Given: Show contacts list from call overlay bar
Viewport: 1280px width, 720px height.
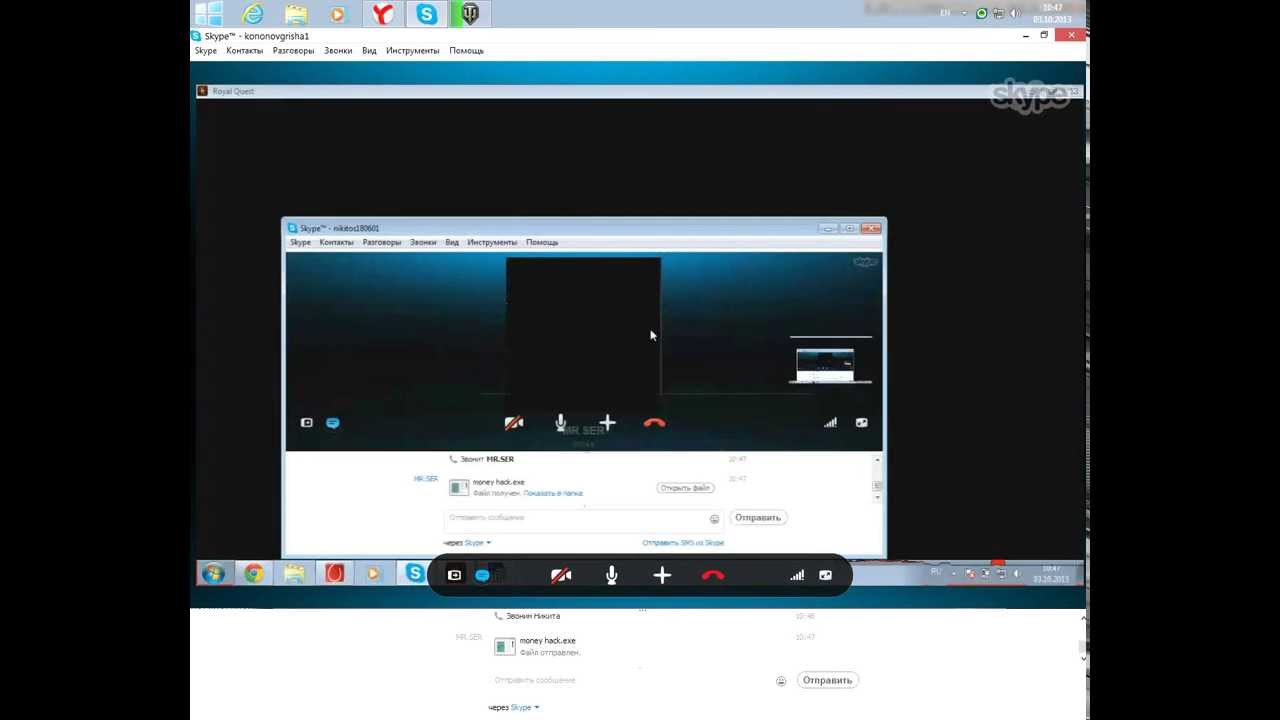Looking at the screenshot, I should click(454, 575).
